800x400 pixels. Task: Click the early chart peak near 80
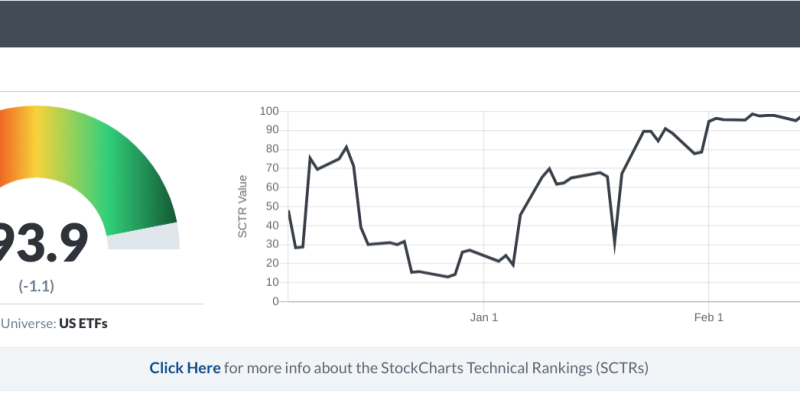tap(346, 147)
